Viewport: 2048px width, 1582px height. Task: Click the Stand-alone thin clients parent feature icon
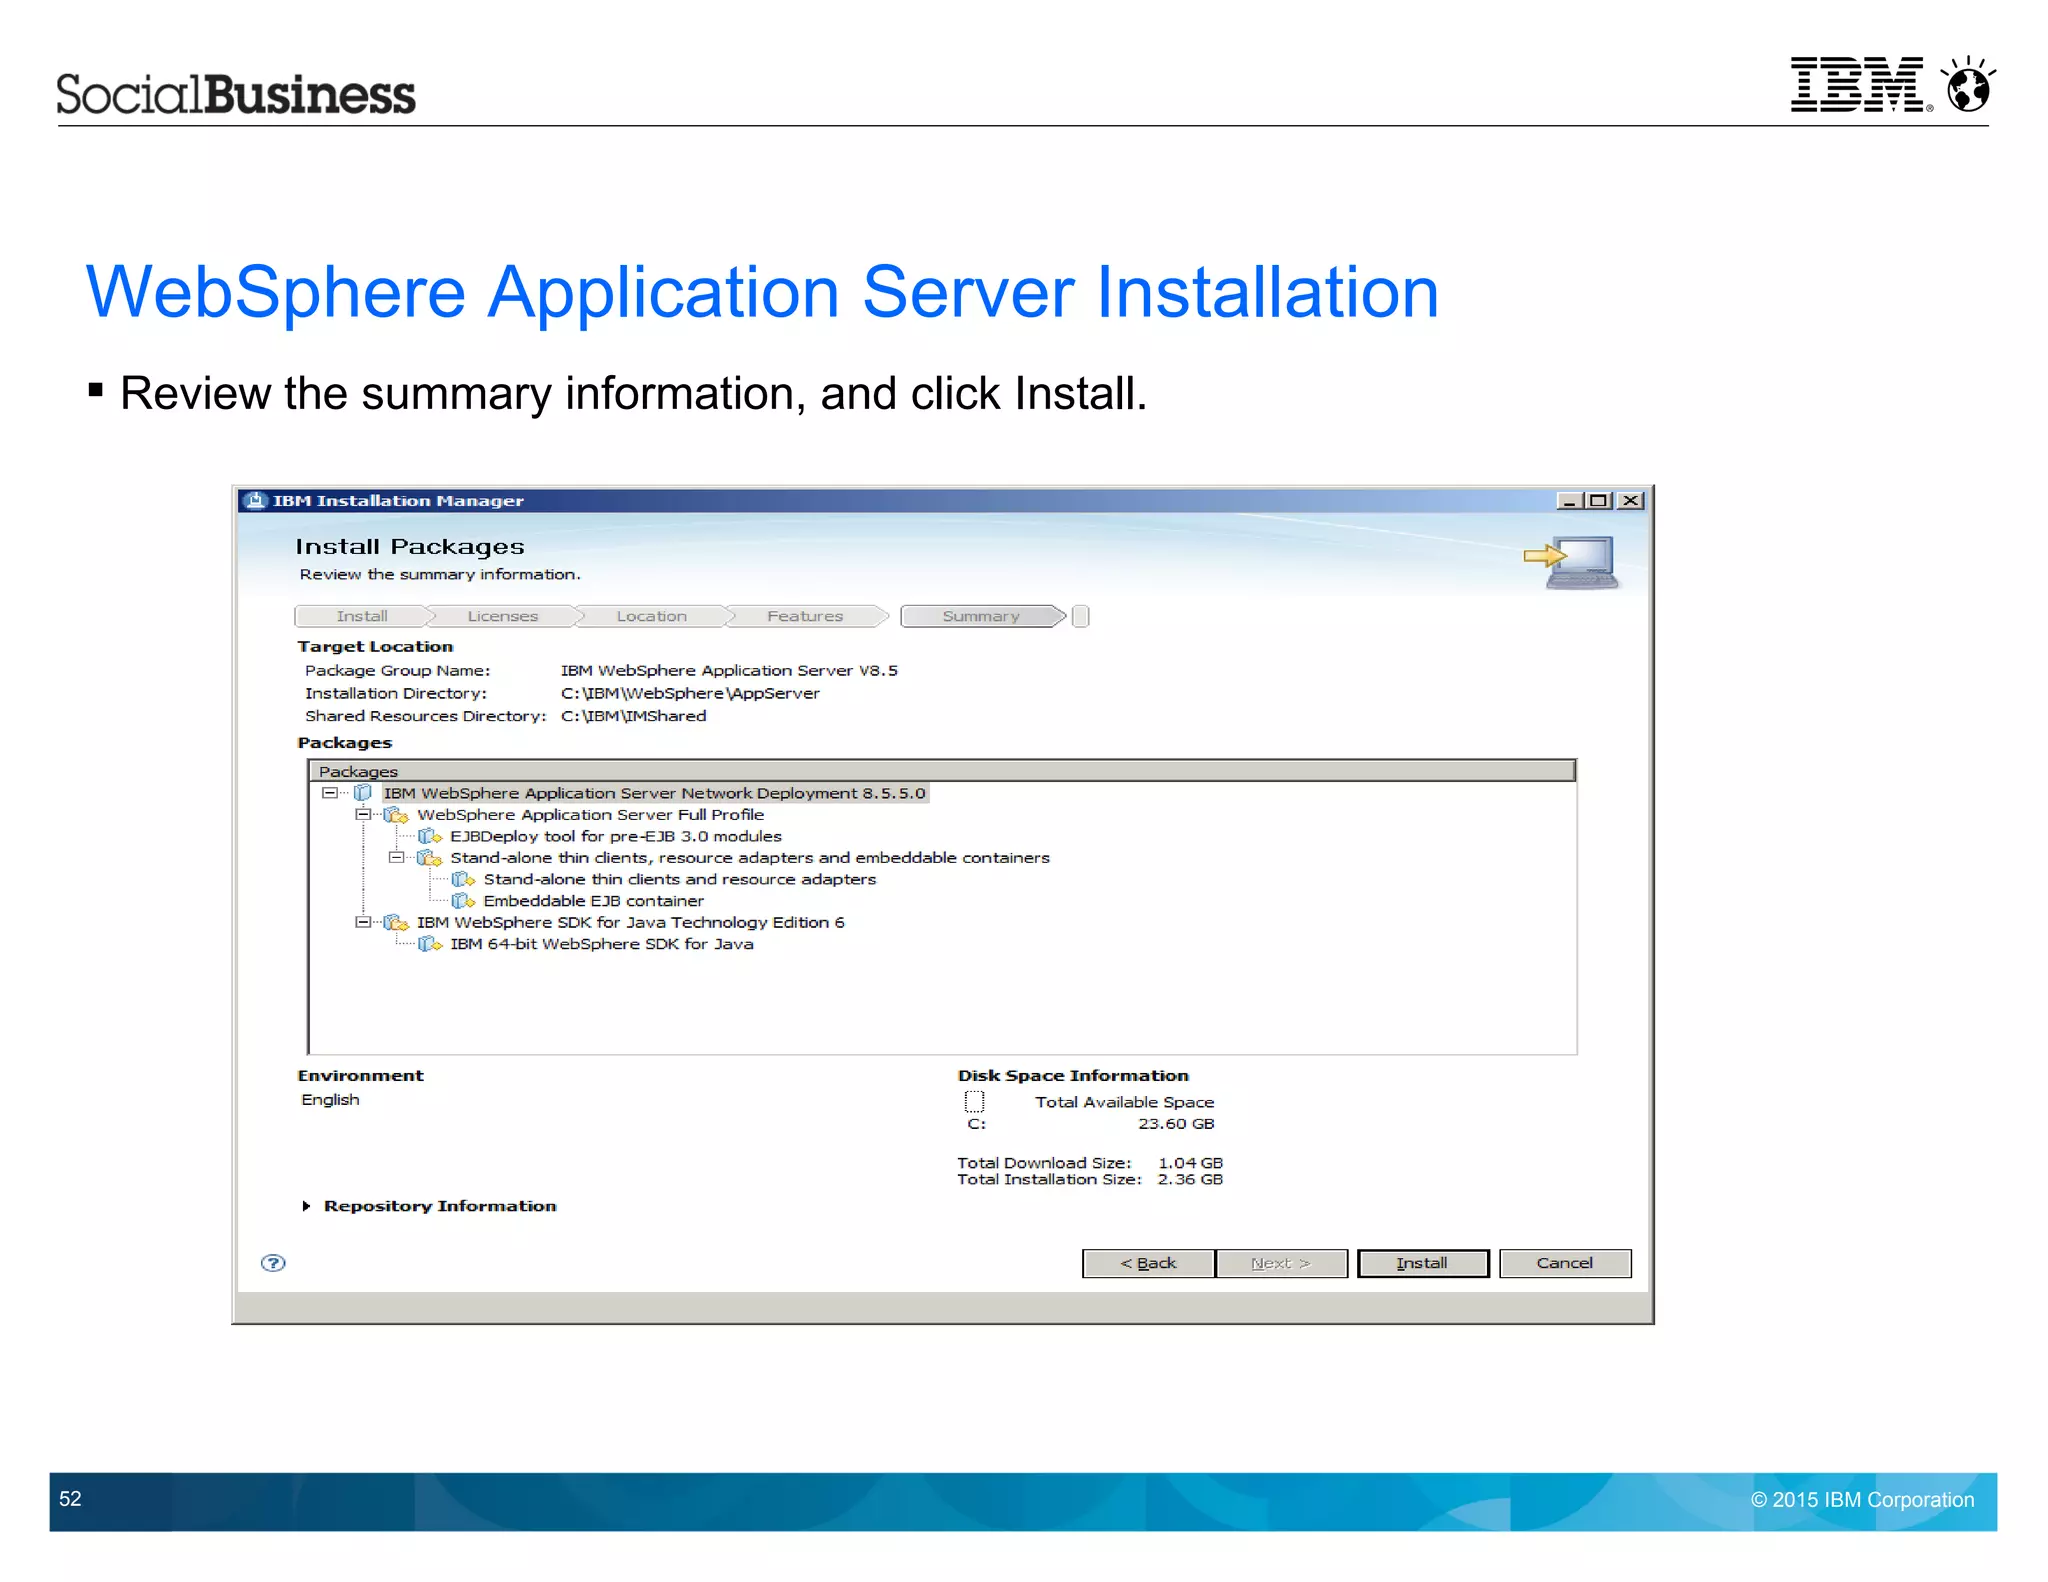[430, 858]
